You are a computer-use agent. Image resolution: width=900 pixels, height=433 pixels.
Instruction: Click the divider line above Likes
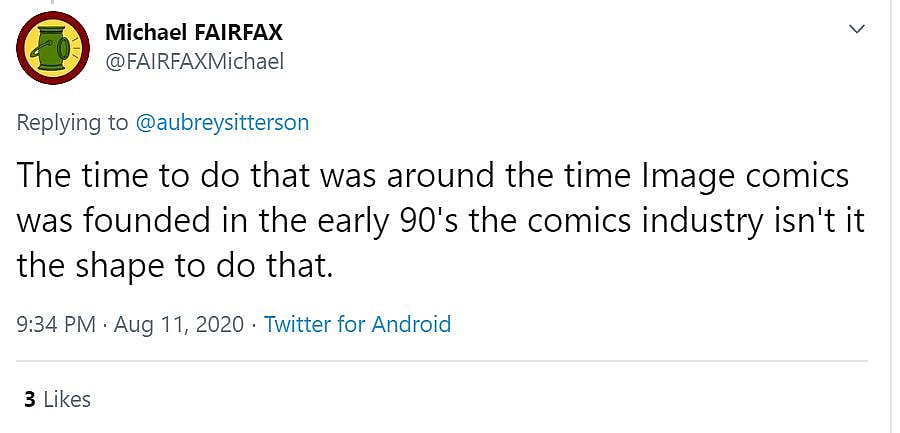click(x=440, y=361)
